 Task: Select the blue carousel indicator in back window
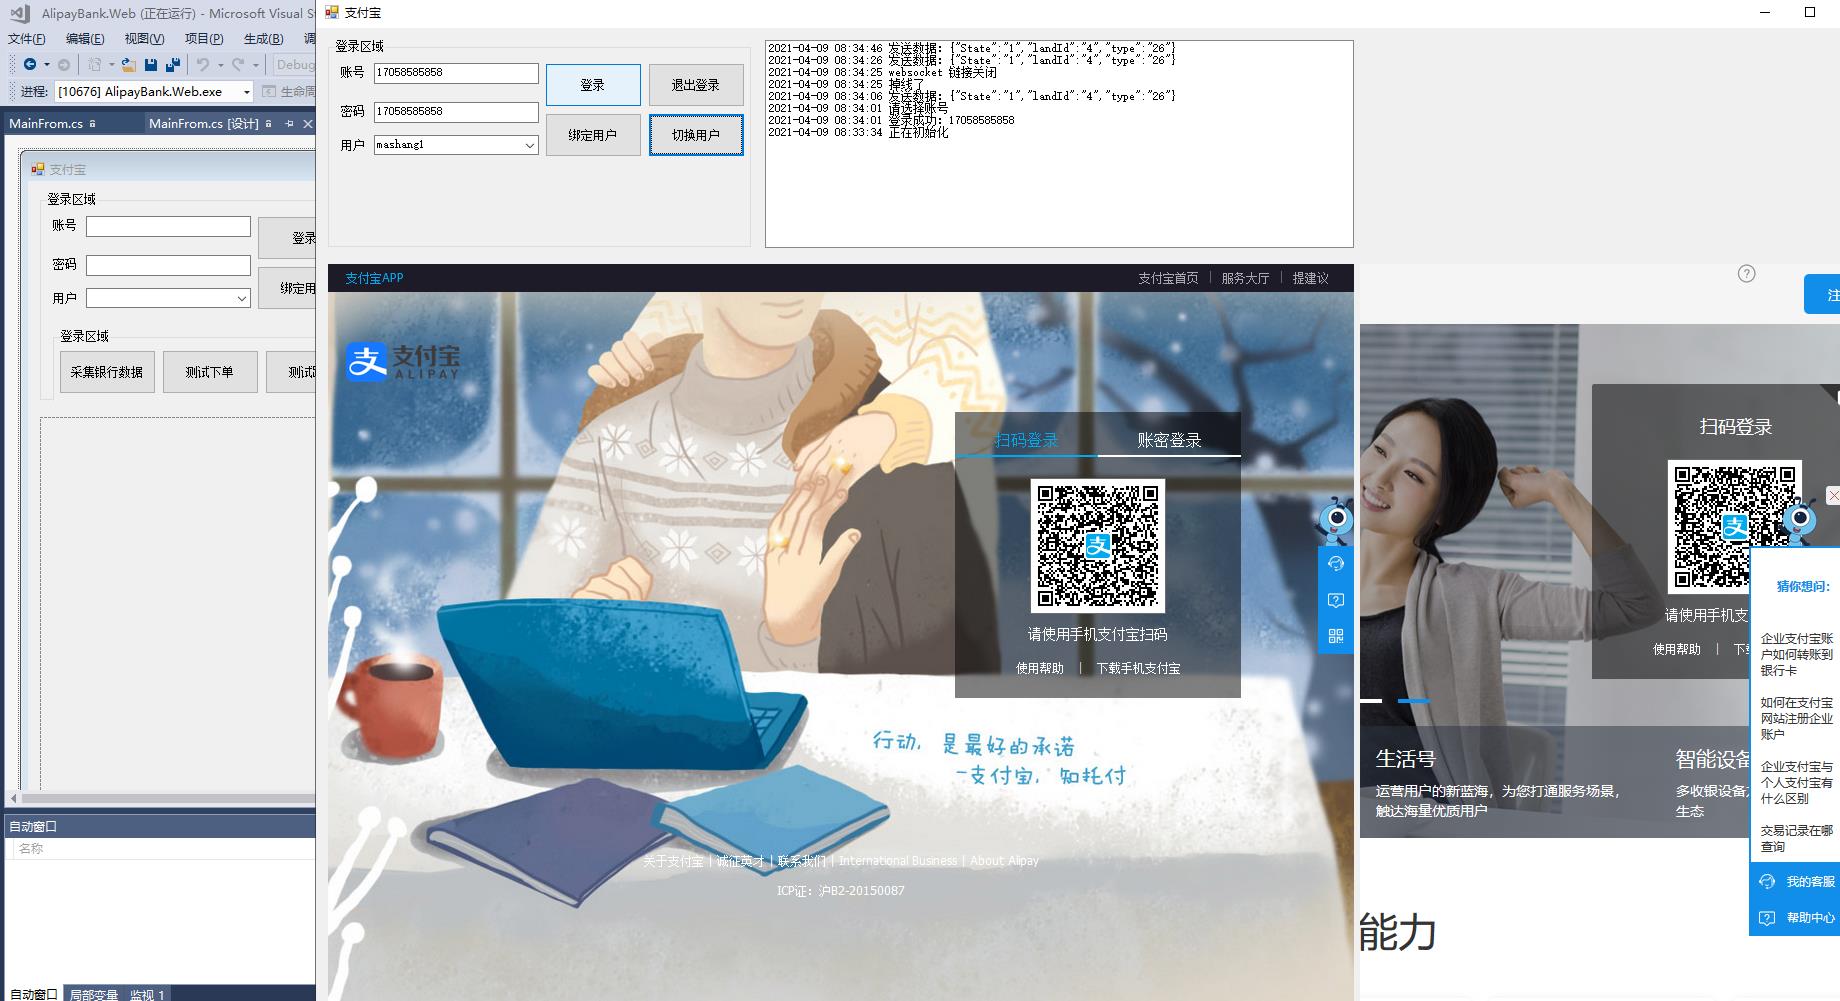click(1413, 701)
